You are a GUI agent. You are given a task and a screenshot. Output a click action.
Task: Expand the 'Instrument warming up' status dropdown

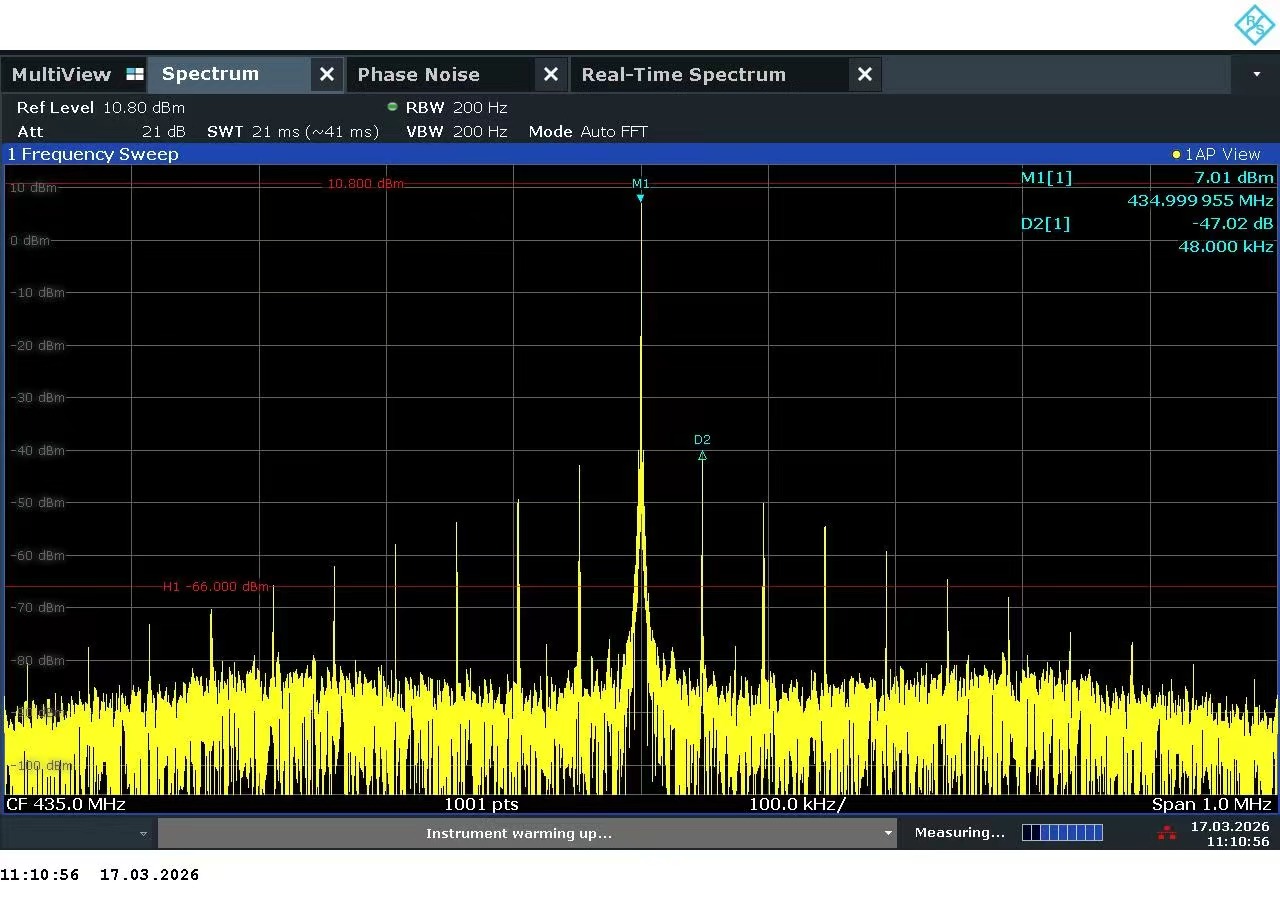click(887, 833)
